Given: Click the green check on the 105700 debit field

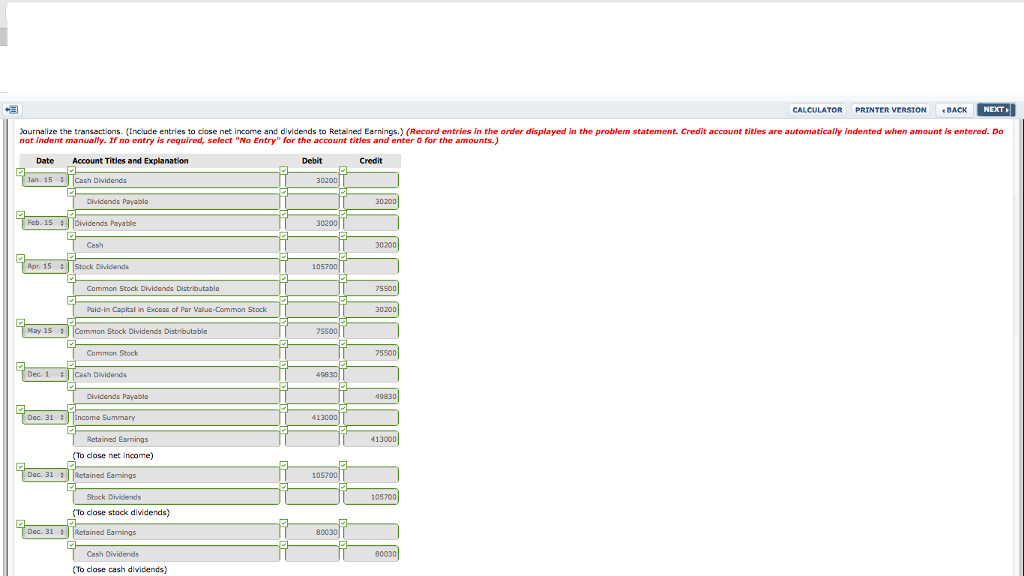Looking at the screenshot, I should pyautogui.click(x=282, y=255).
